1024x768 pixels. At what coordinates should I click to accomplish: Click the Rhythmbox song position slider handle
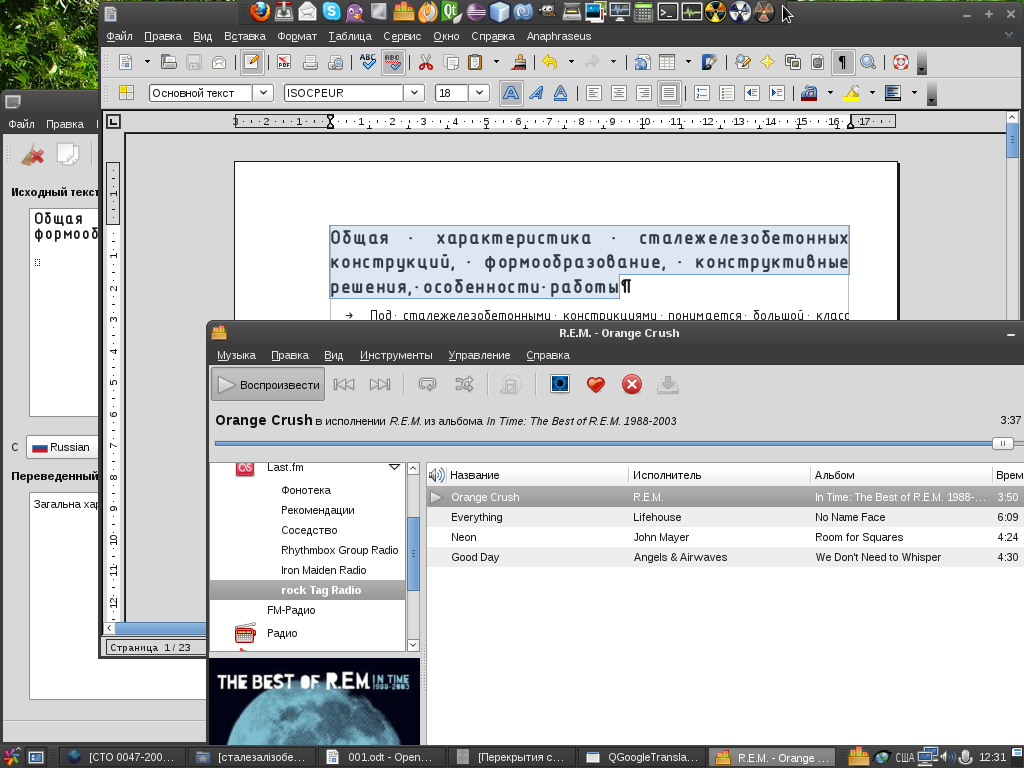pos(1002,443)
